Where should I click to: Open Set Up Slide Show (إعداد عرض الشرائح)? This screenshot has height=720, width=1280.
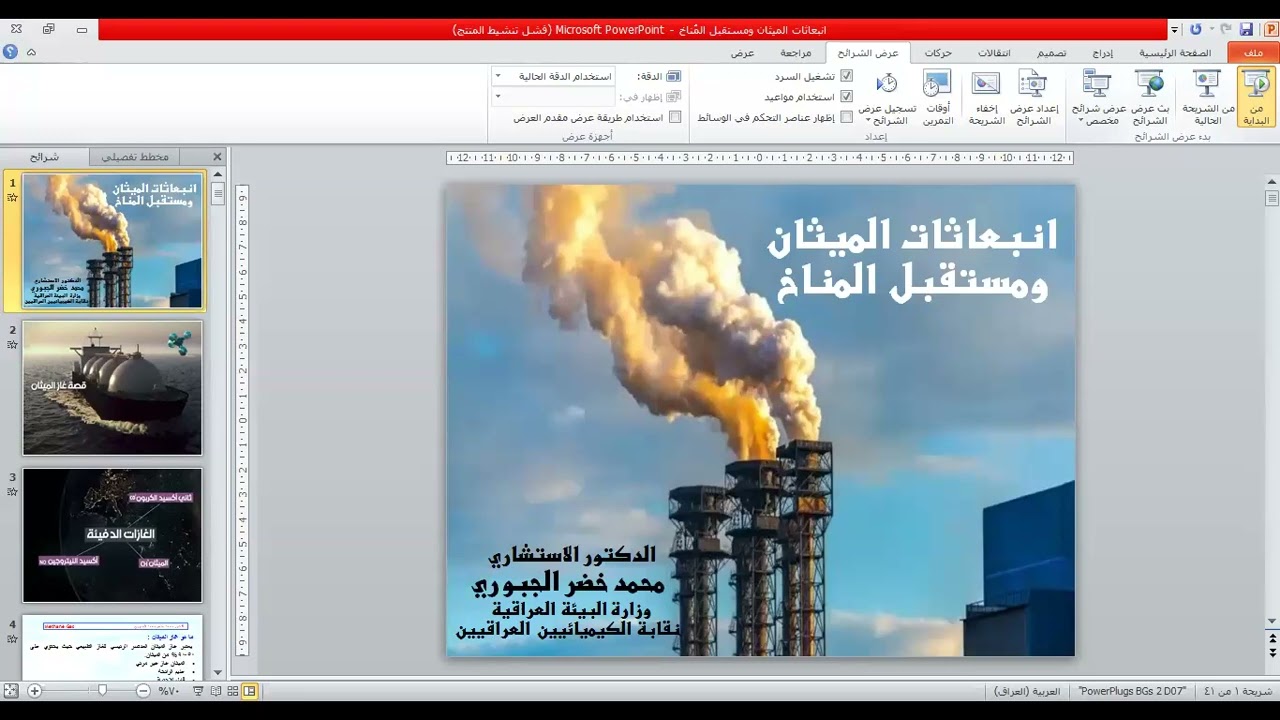pos(1033,96)
